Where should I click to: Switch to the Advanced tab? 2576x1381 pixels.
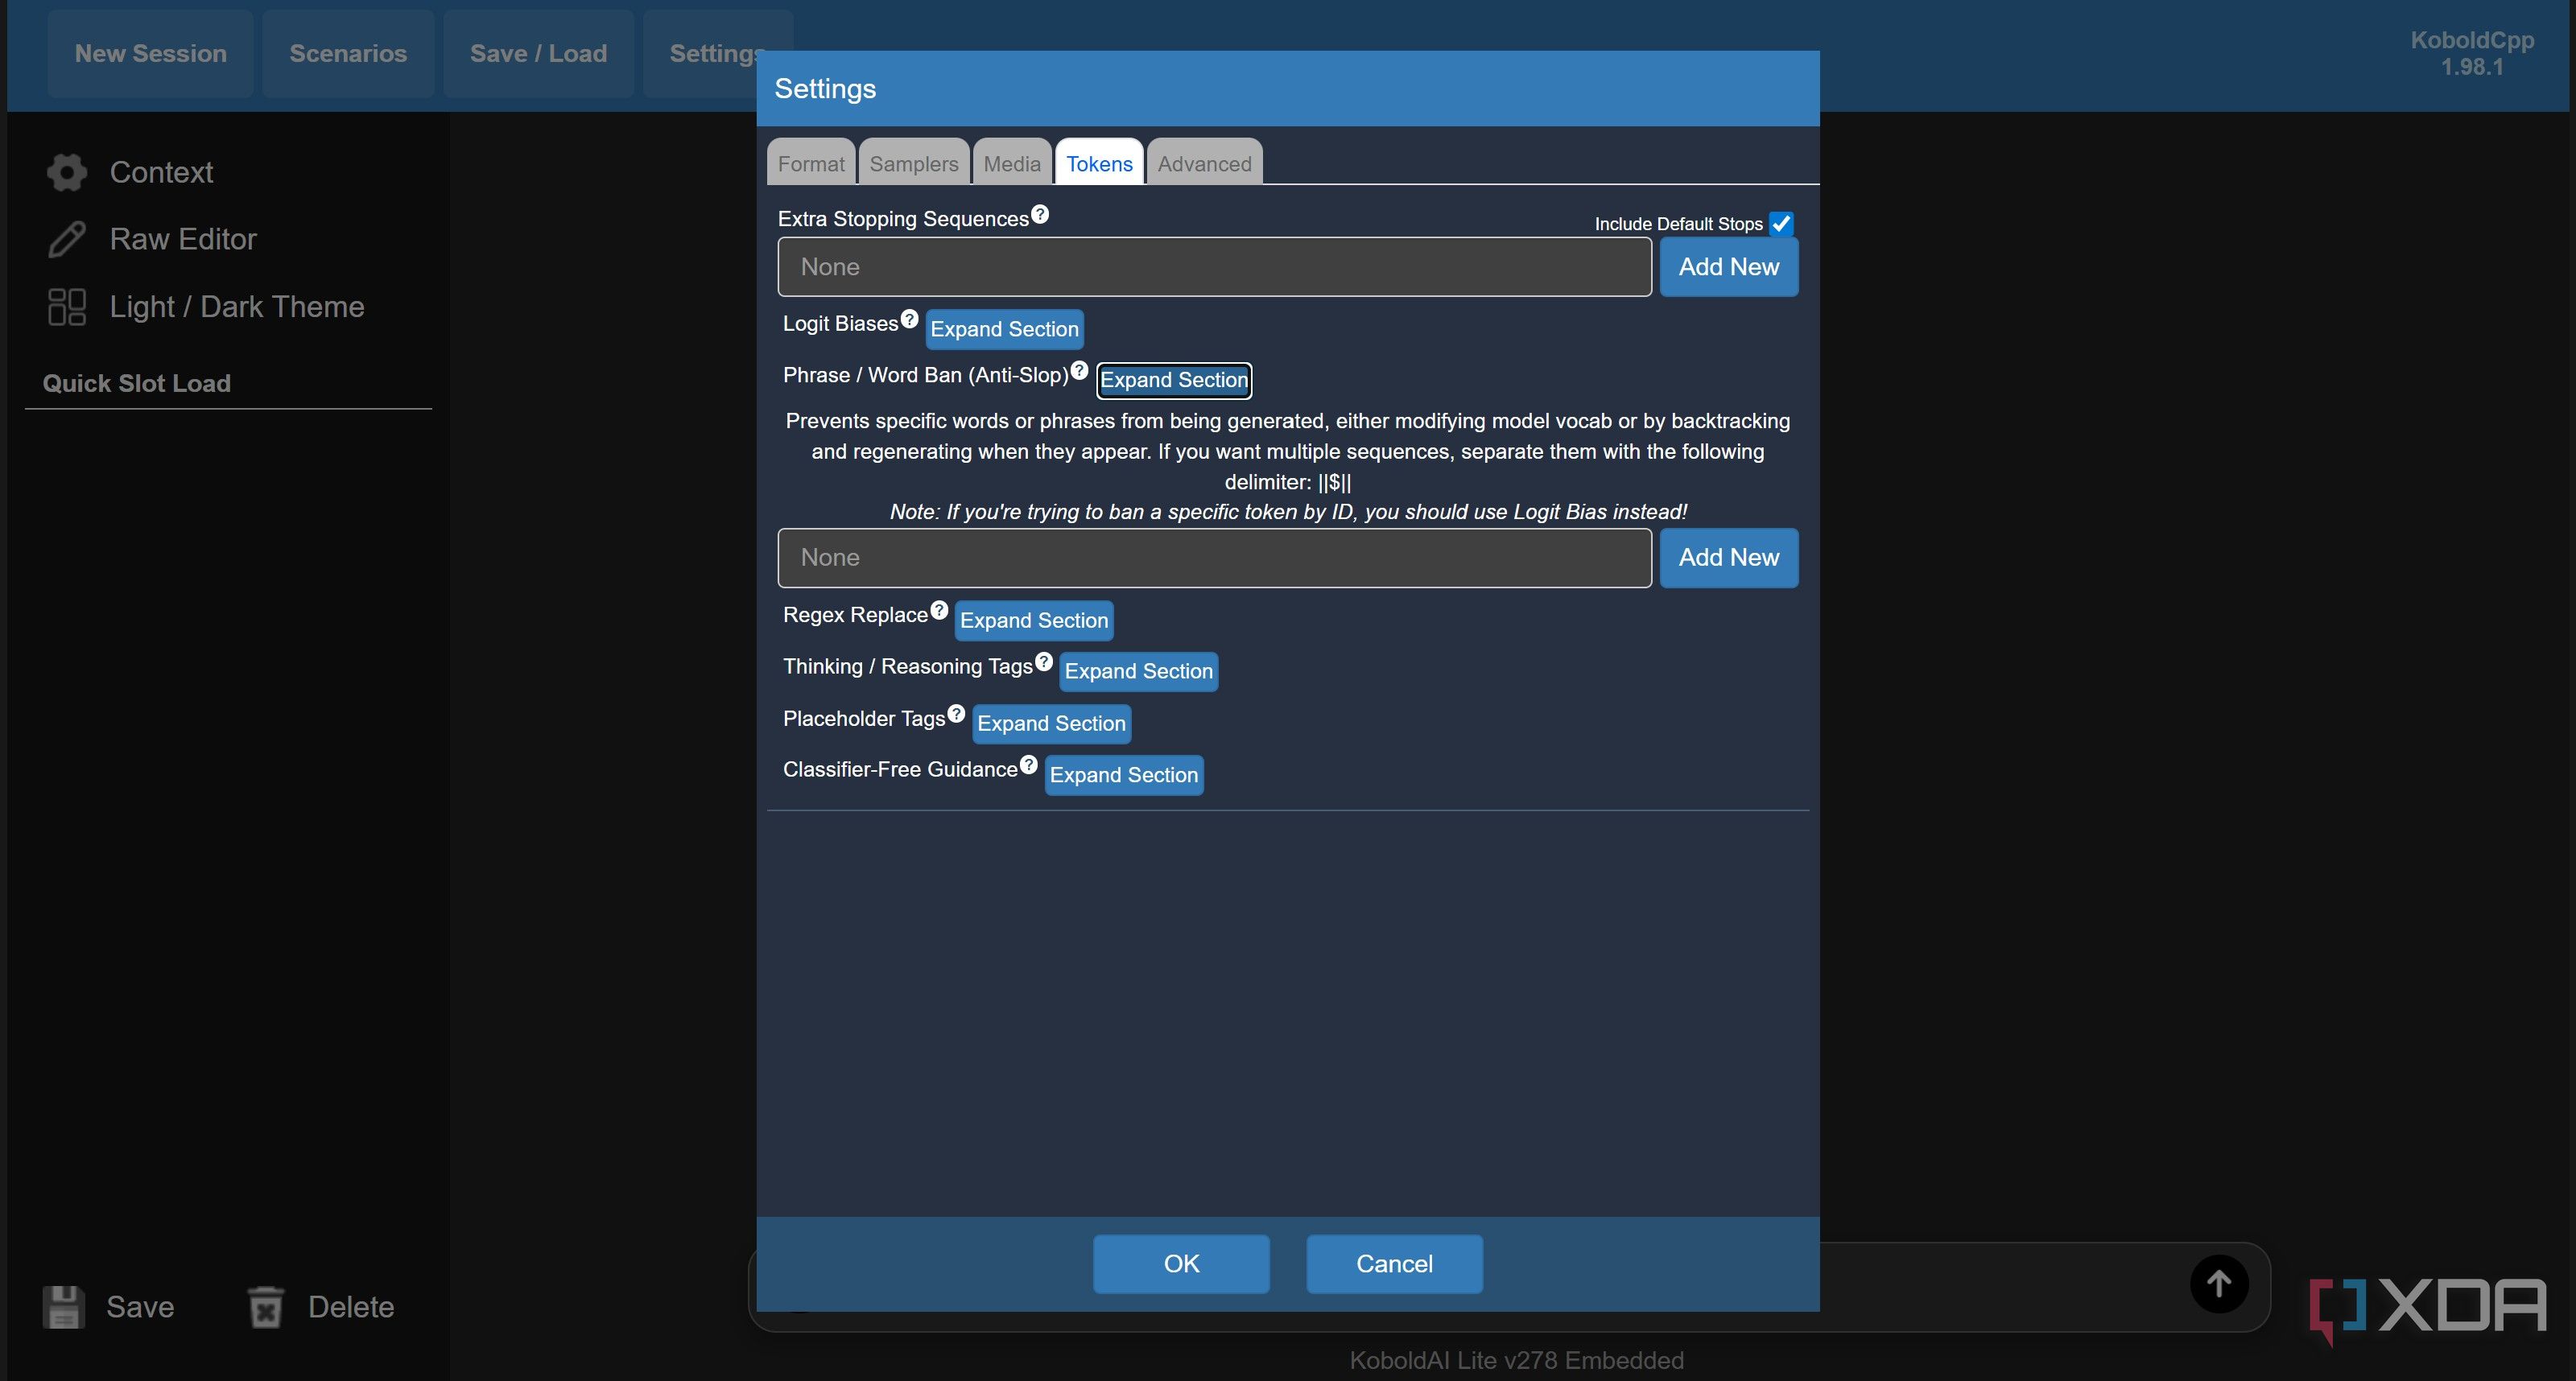(x=1204, y=163)
